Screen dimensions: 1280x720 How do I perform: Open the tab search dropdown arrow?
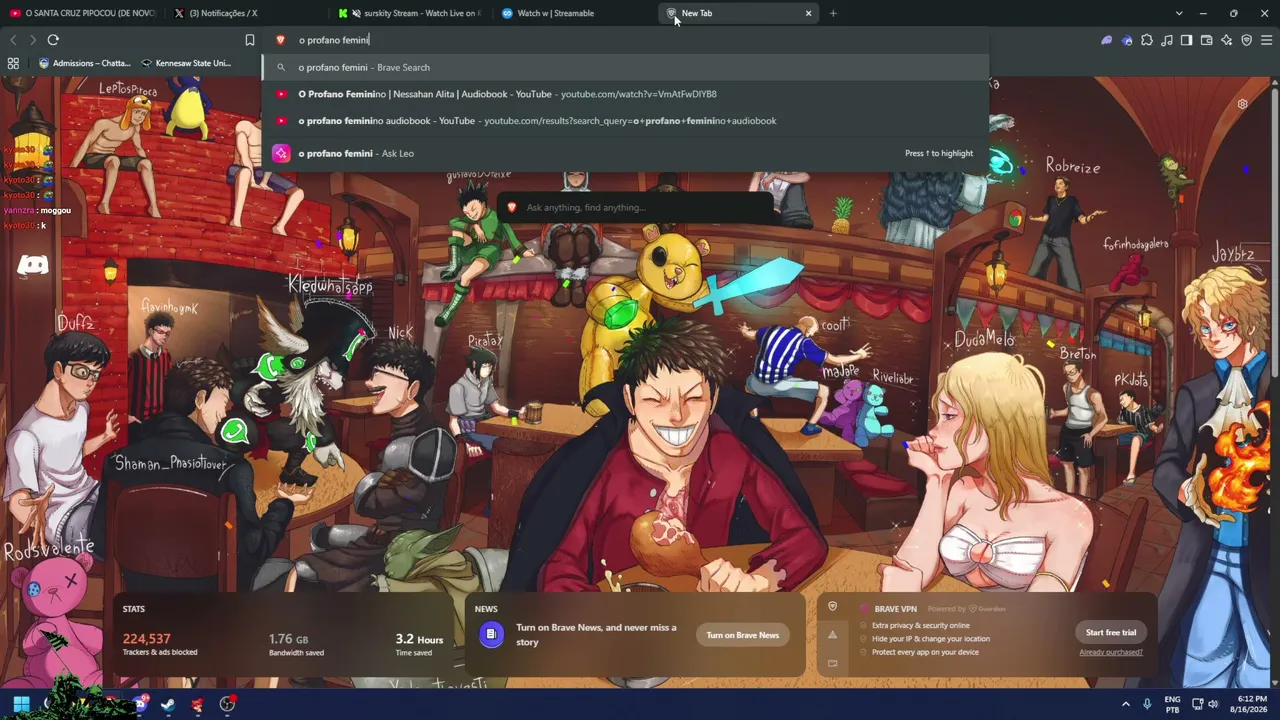1179,13
